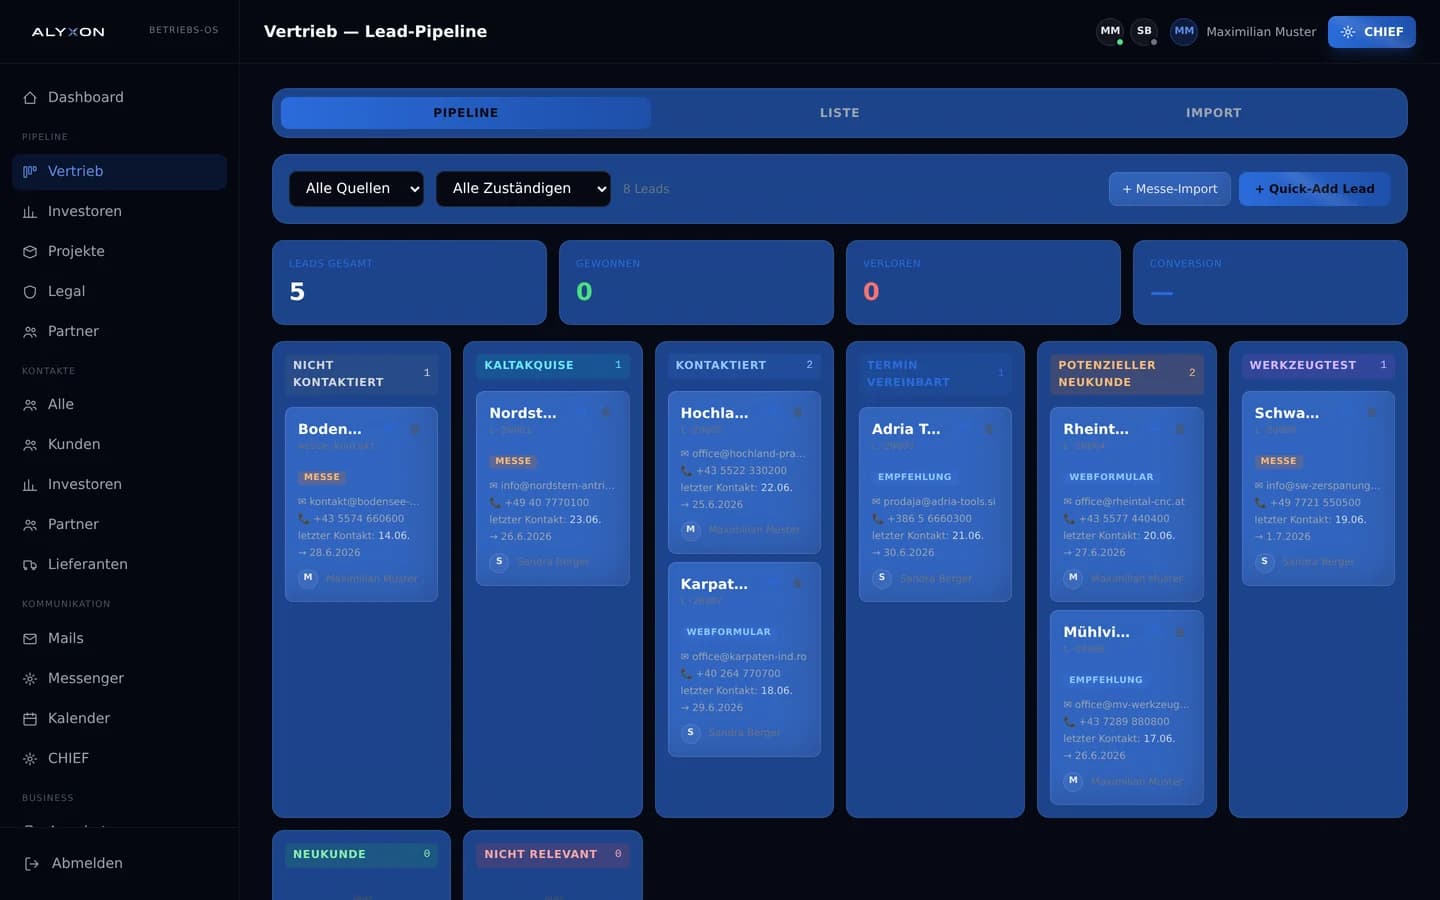The width and height of the screenshot is (1440, 900).
Task: Click the CHIEF sidebar icon
Action: (30, 759)
